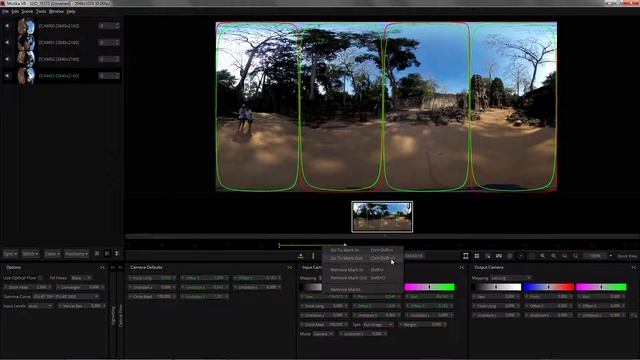Open the File menu
This screenshot has height=360, width=640.
pyautogui.click(x=5, y=11)
